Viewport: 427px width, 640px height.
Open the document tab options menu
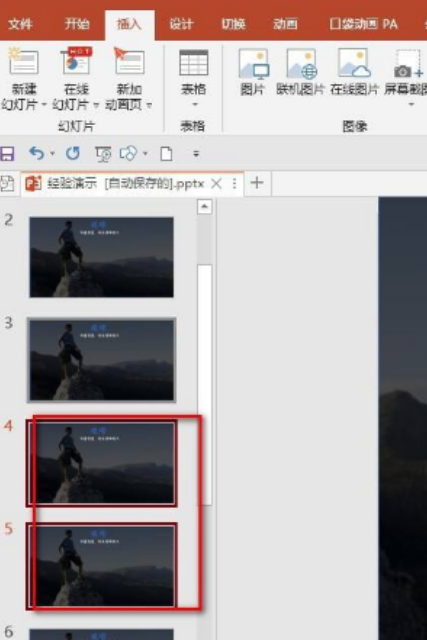234,184
